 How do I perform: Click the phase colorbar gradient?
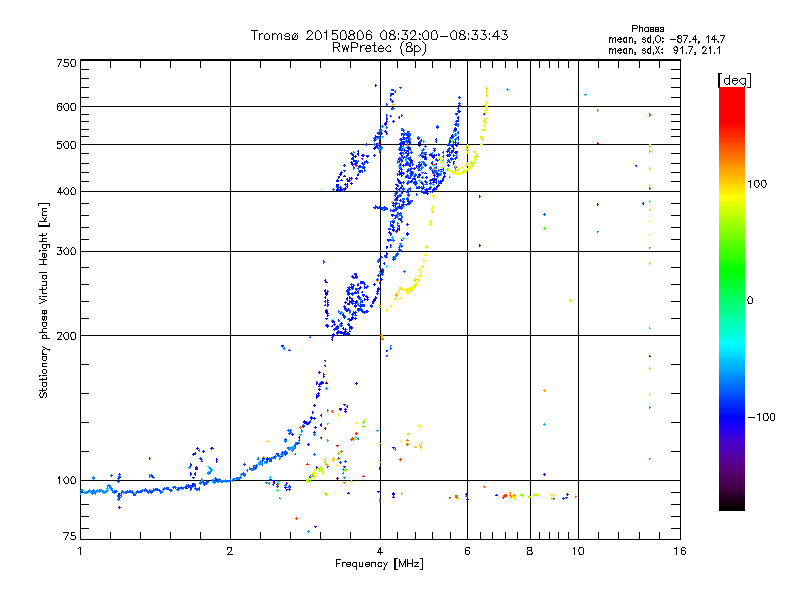click(x=732, y=298)
